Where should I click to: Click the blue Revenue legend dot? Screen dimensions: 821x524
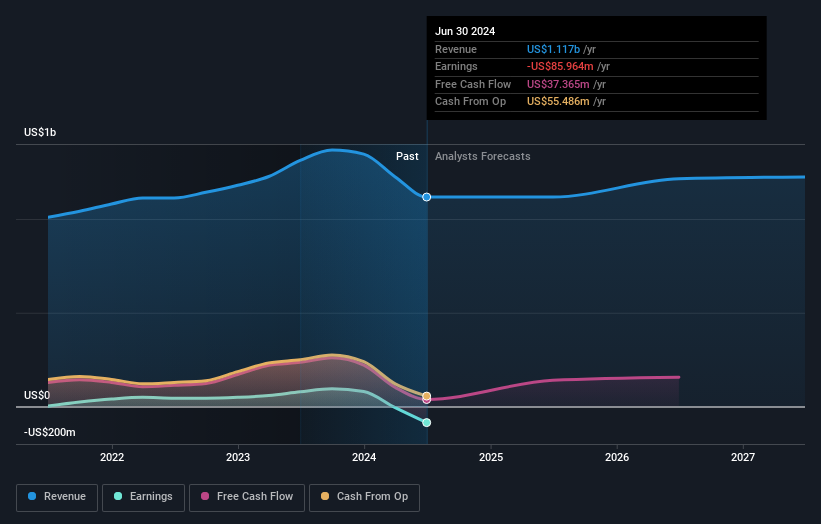click(x=32, y=496)
